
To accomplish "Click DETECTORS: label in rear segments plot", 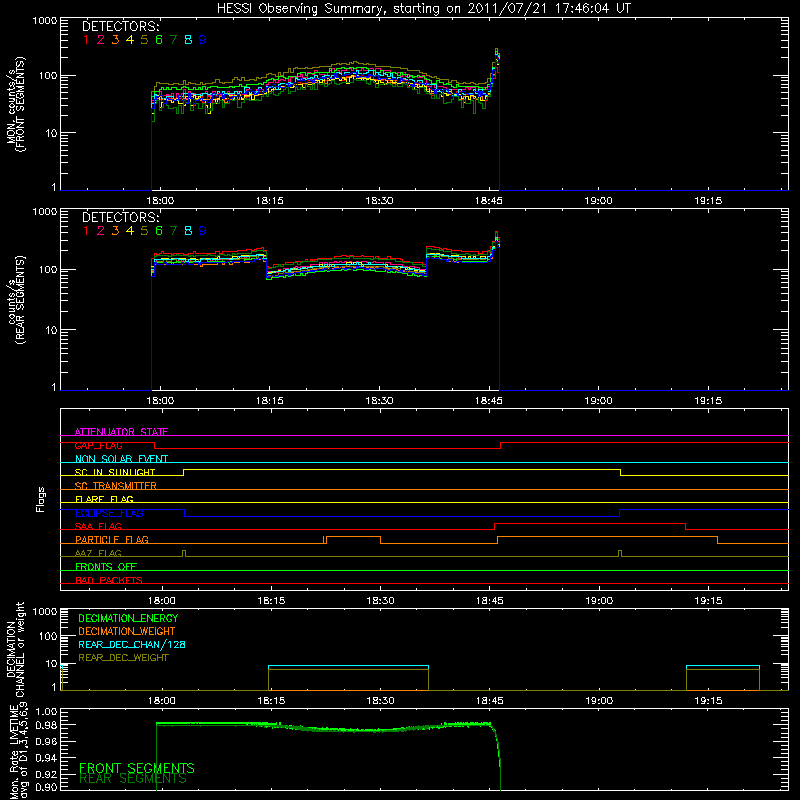I will pyautogui.click(x=121, y=217).
